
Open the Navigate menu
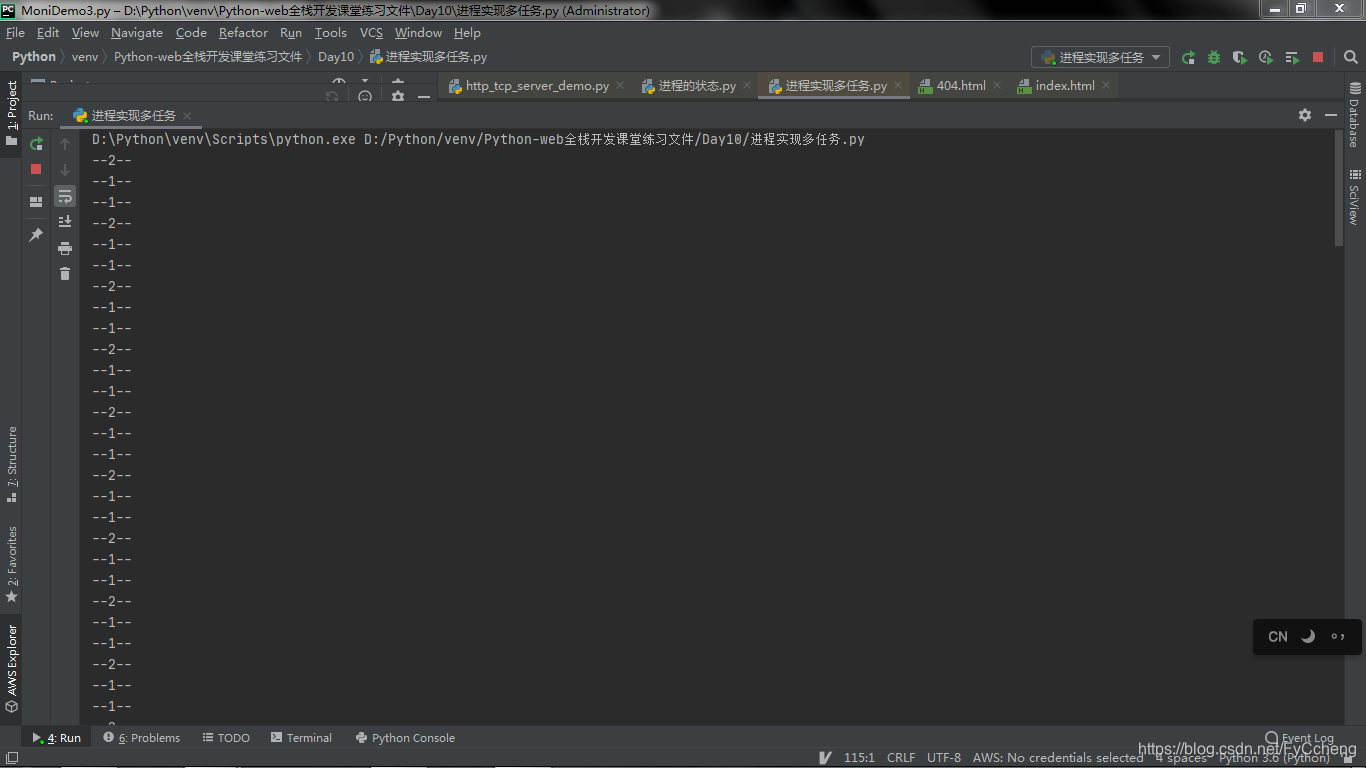click(x=137, y=33)
